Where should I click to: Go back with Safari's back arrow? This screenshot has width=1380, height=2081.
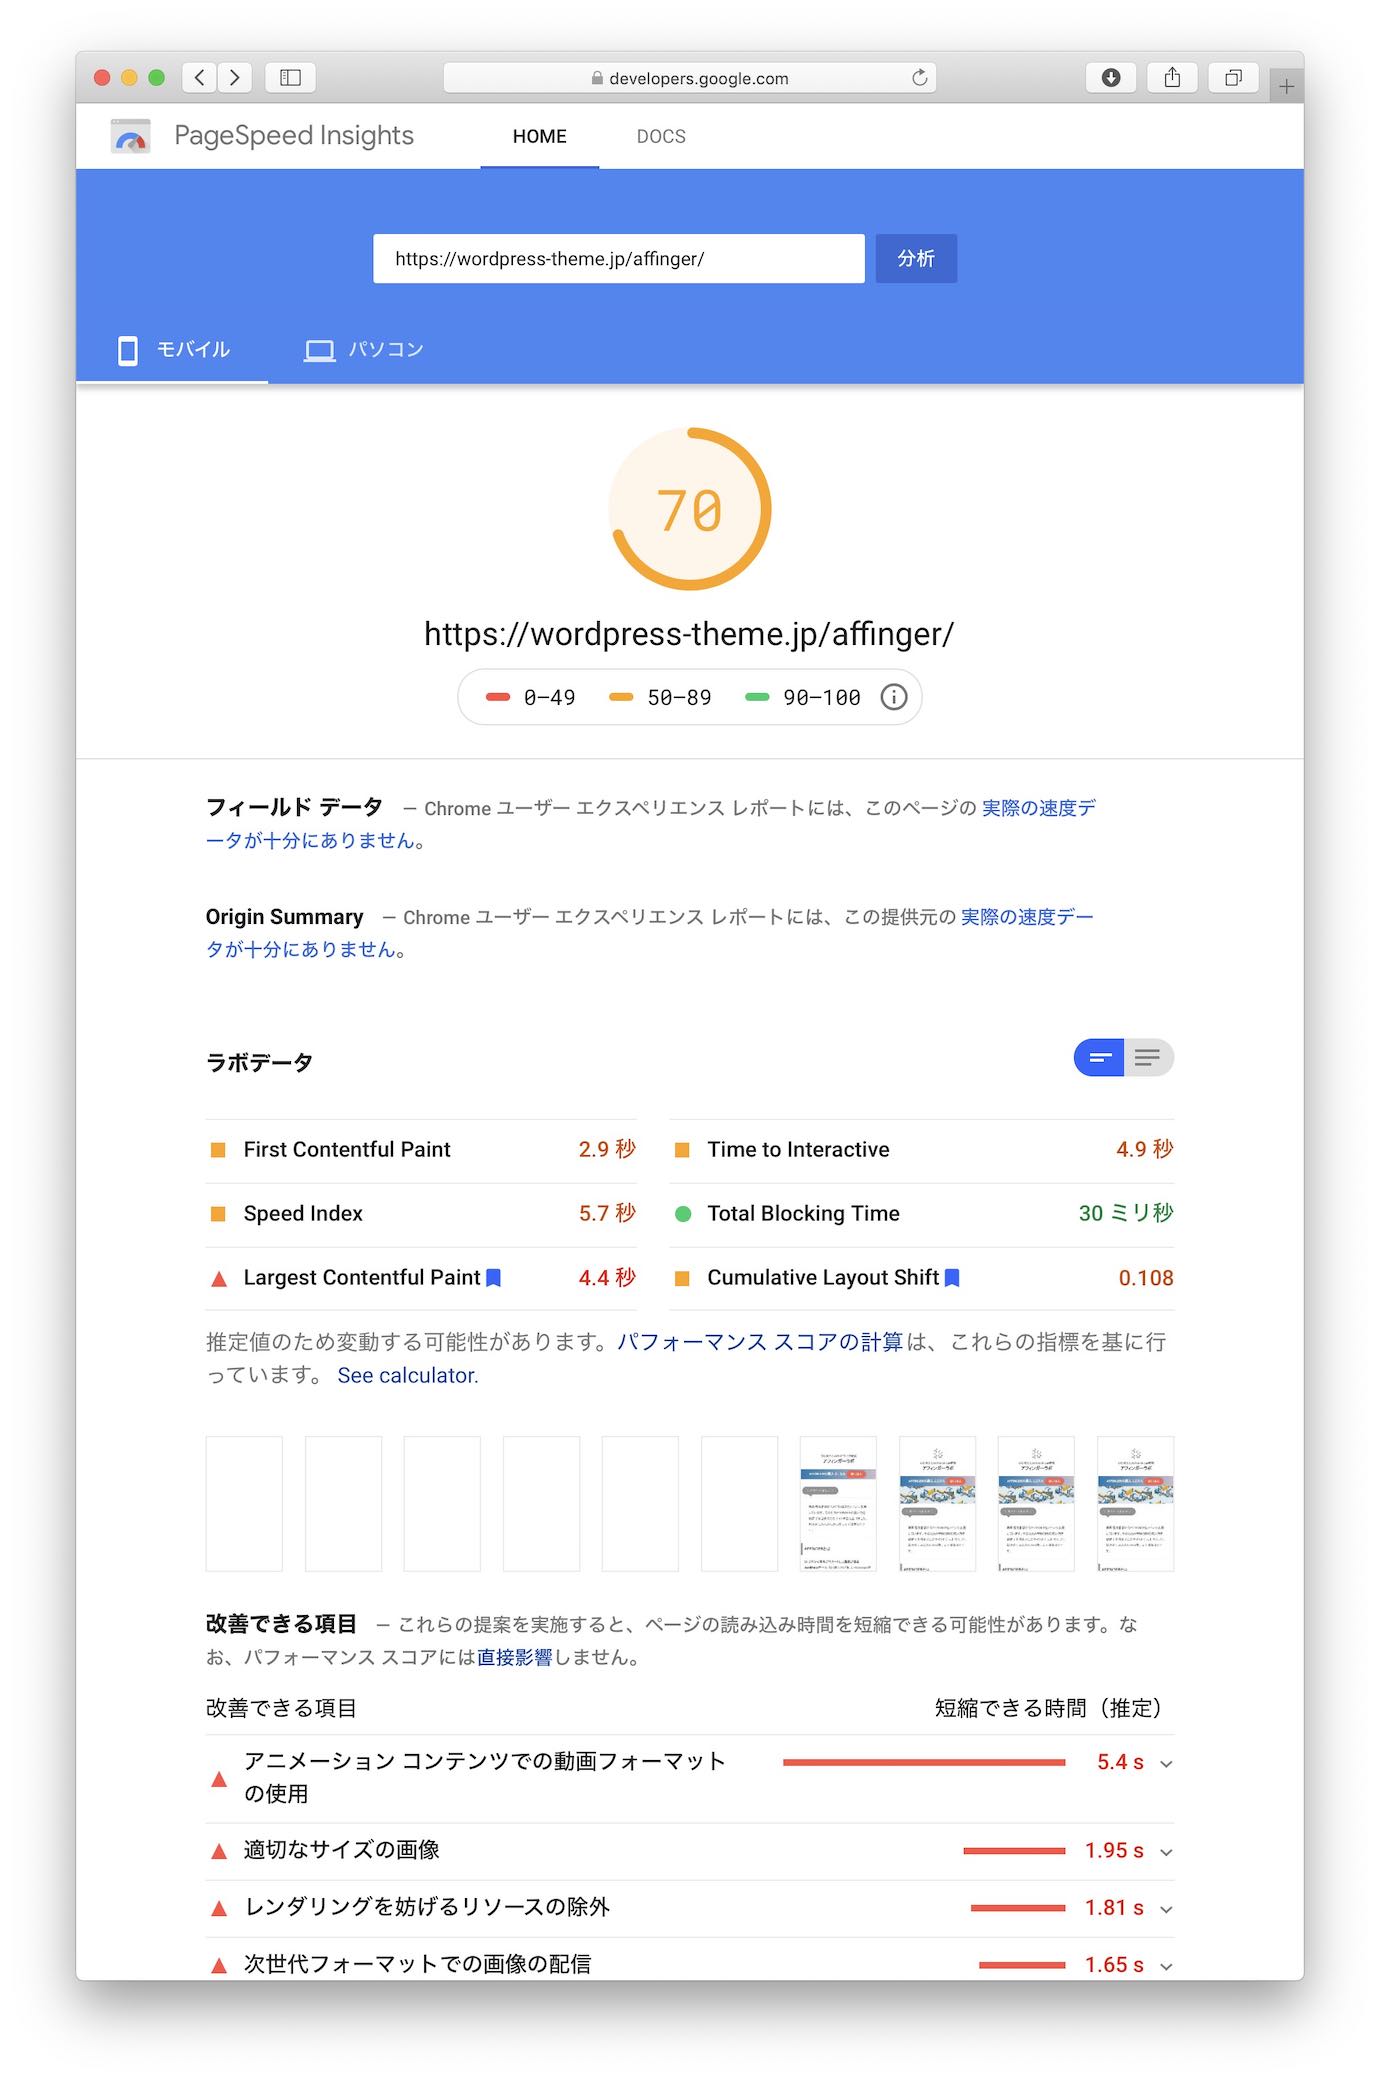200,78
